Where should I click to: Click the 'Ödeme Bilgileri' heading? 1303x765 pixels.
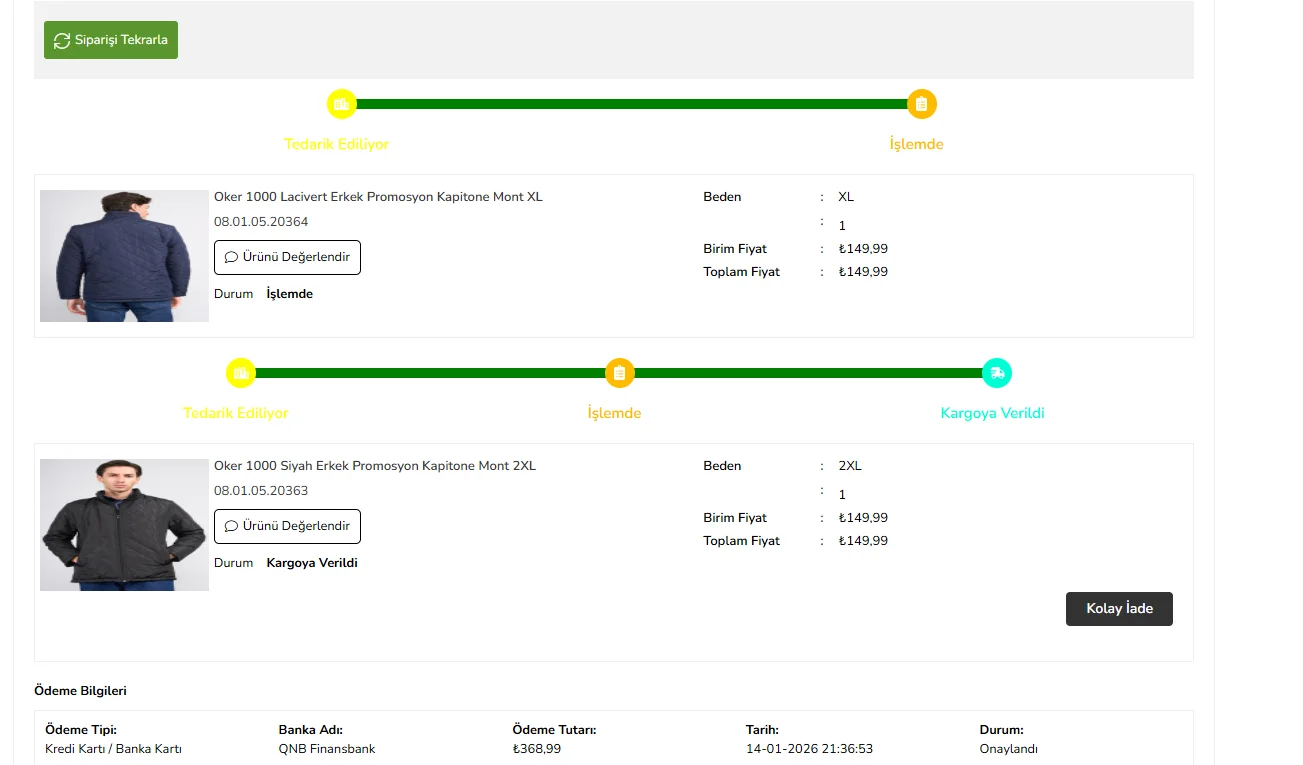point(80,691)
